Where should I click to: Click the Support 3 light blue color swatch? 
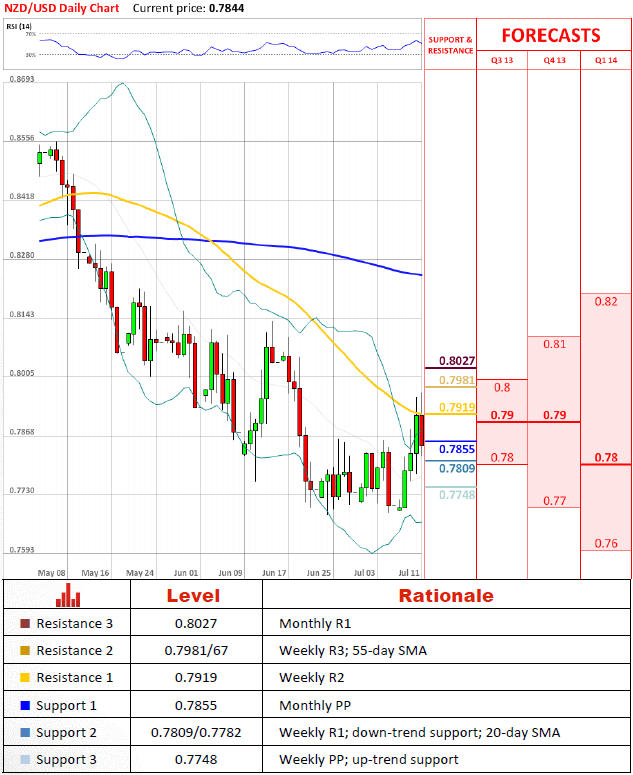[25, 760]
